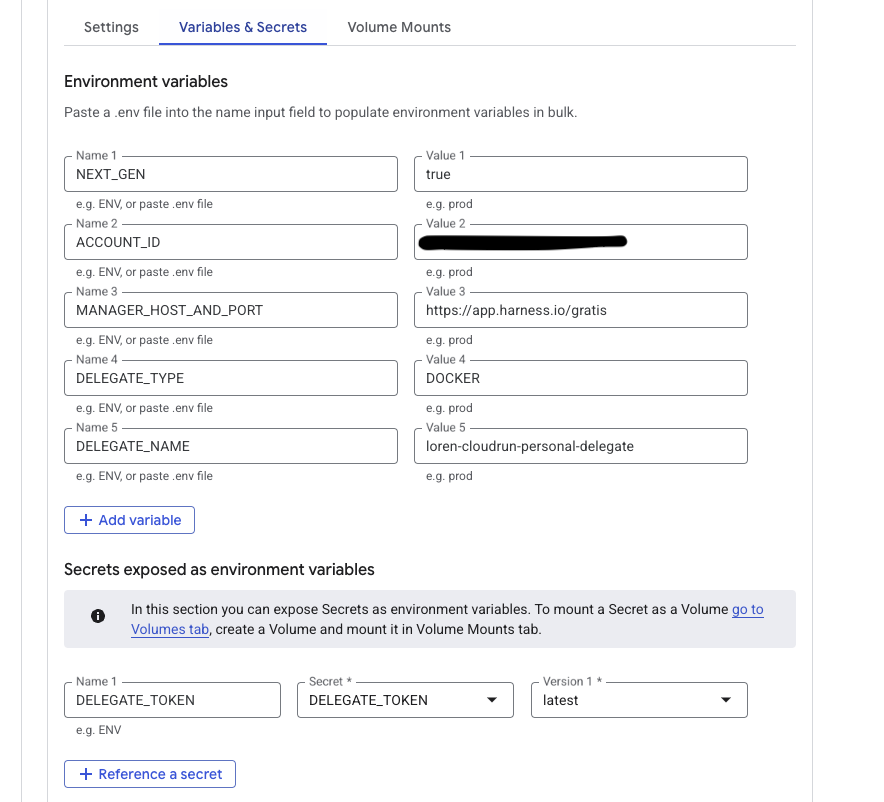Screen dimensions: 884x802
Task: Click the NEXT_GEN name field
Action: (x=231, y=174)
